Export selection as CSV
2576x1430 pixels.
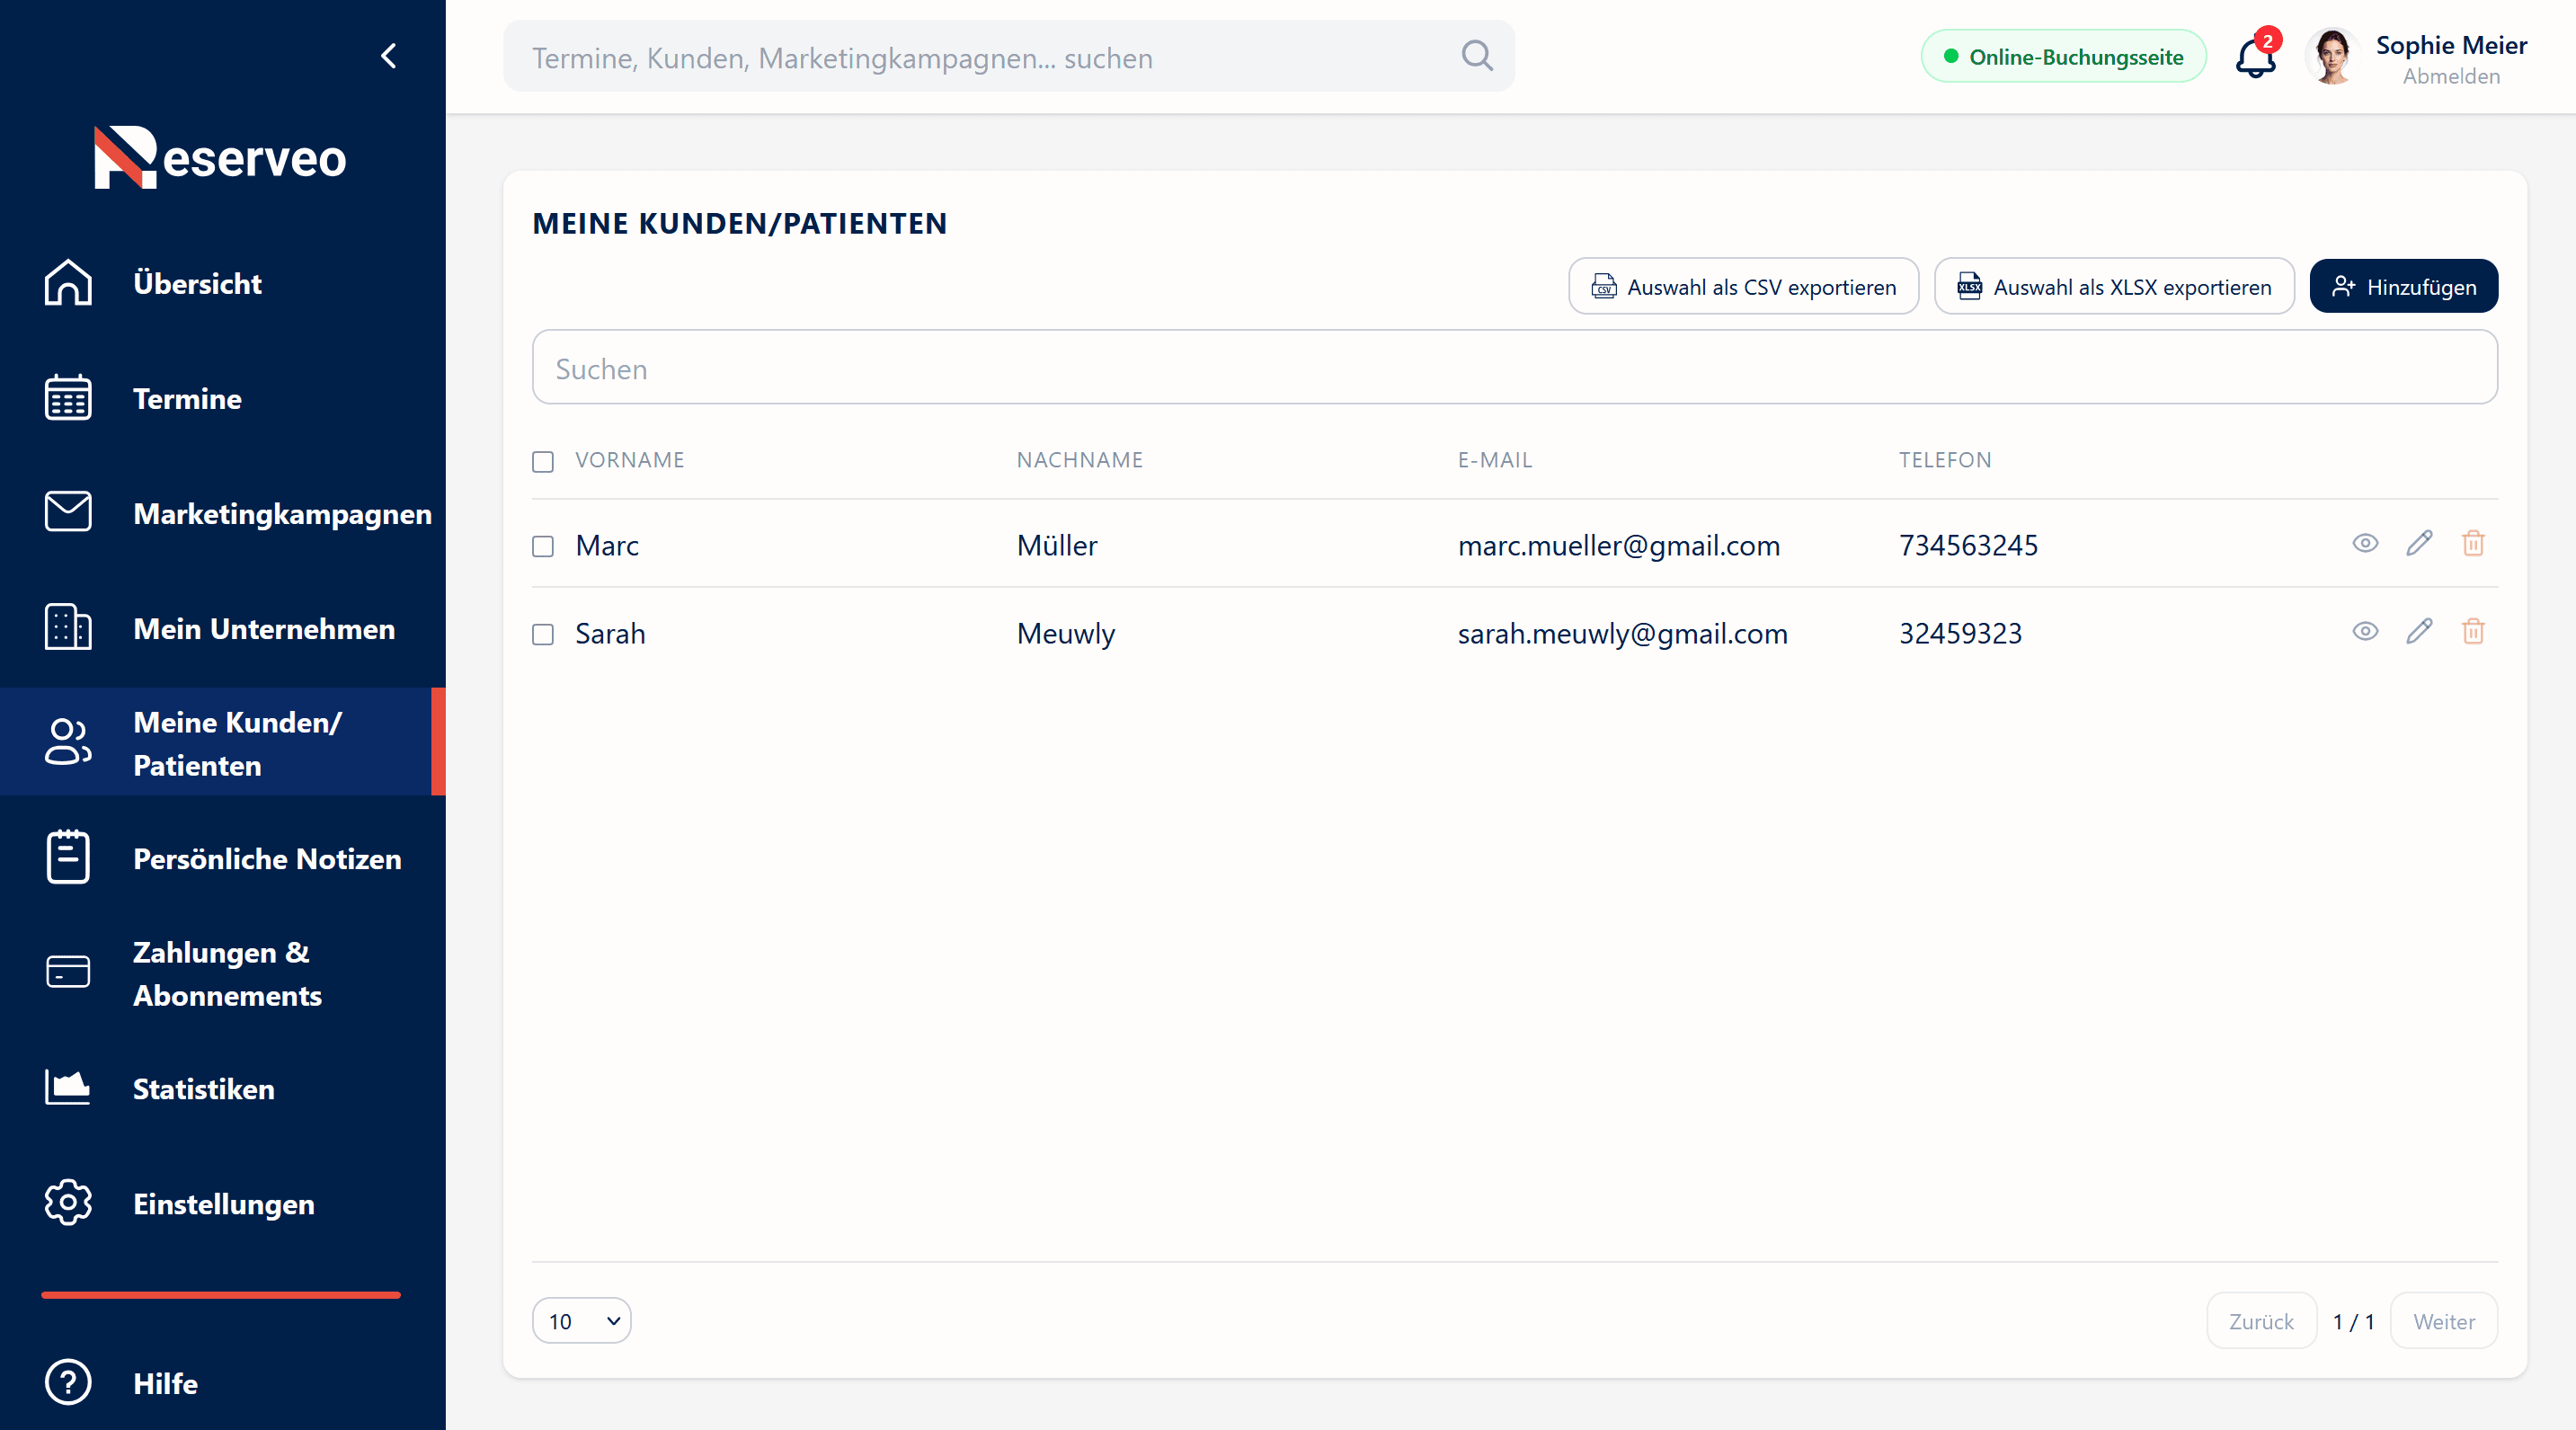point(1743,287)
